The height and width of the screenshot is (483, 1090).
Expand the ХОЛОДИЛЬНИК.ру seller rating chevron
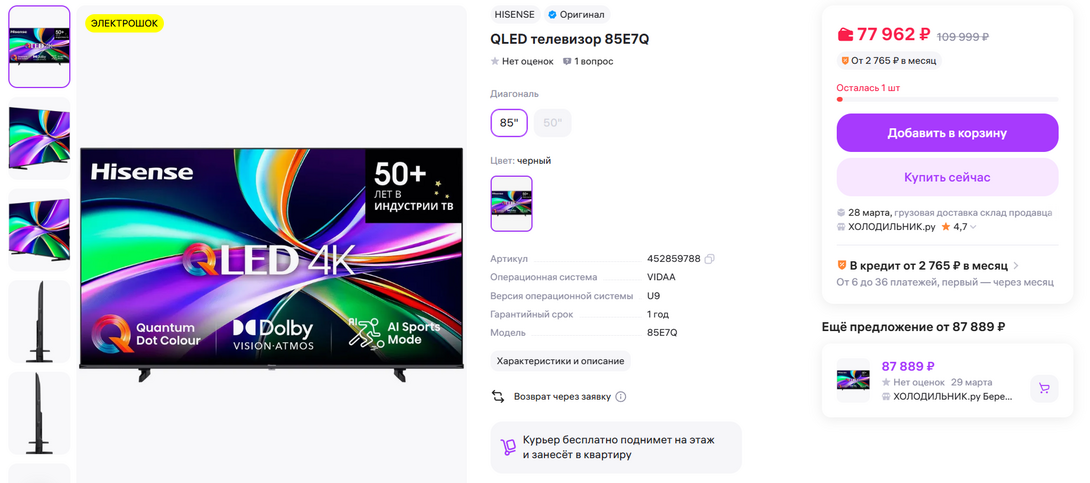click(973, 227)
